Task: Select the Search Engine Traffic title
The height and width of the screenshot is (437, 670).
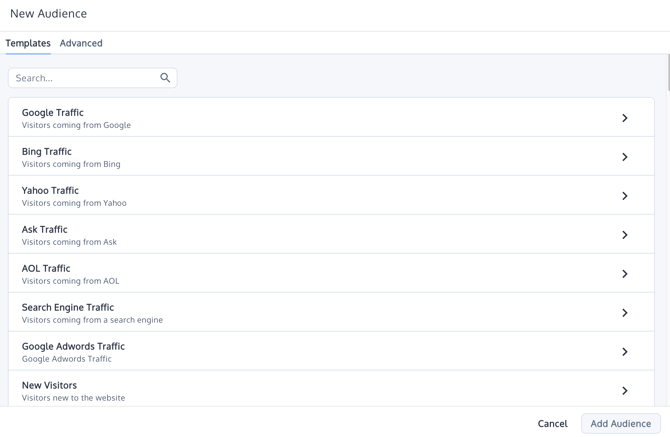Action: (68, 307)
